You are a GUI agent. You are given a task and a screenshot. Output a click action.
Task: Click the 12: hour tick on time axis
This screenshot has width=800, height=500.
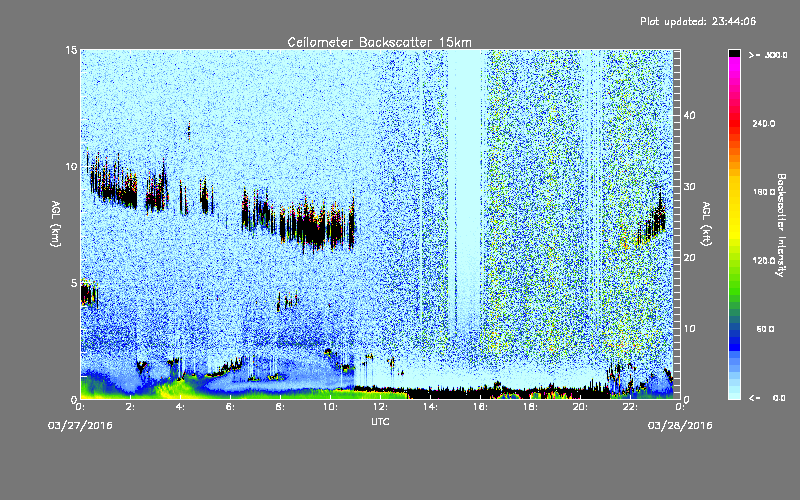[381, 407]
